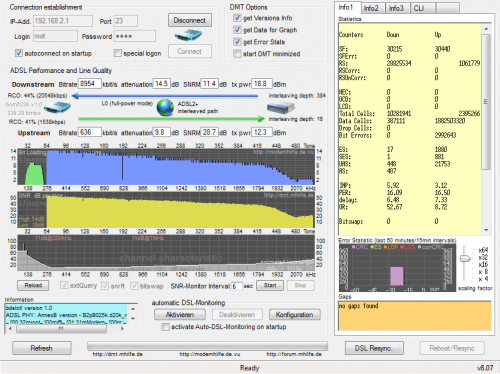Click the v8.07 version label
This screenshot has height=374, width=500.
(x=485, y=368)
